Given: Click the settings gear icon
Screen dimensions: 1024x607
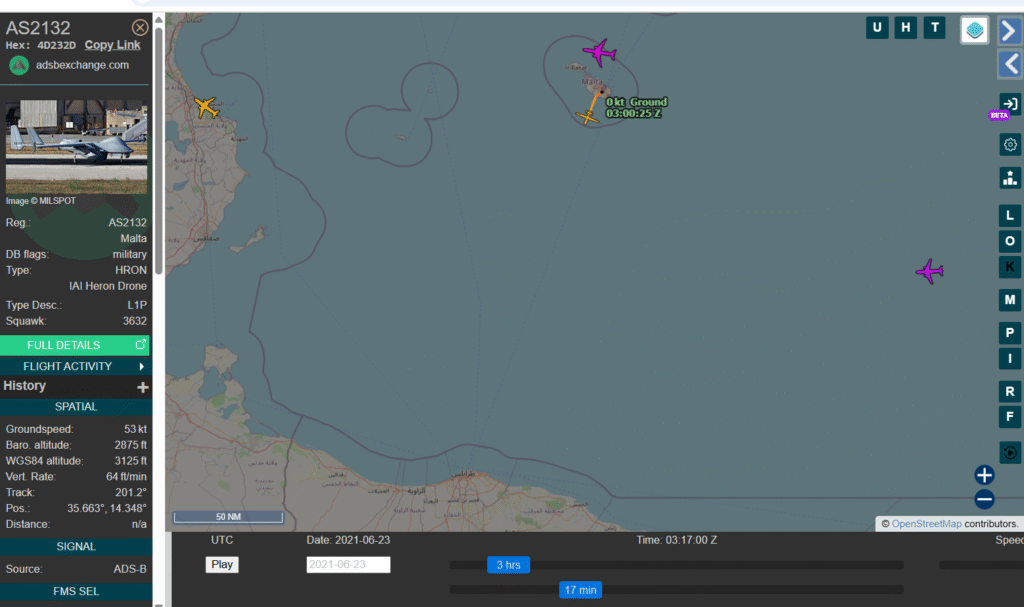Looking at the screenshot, I should (1010, 145).
